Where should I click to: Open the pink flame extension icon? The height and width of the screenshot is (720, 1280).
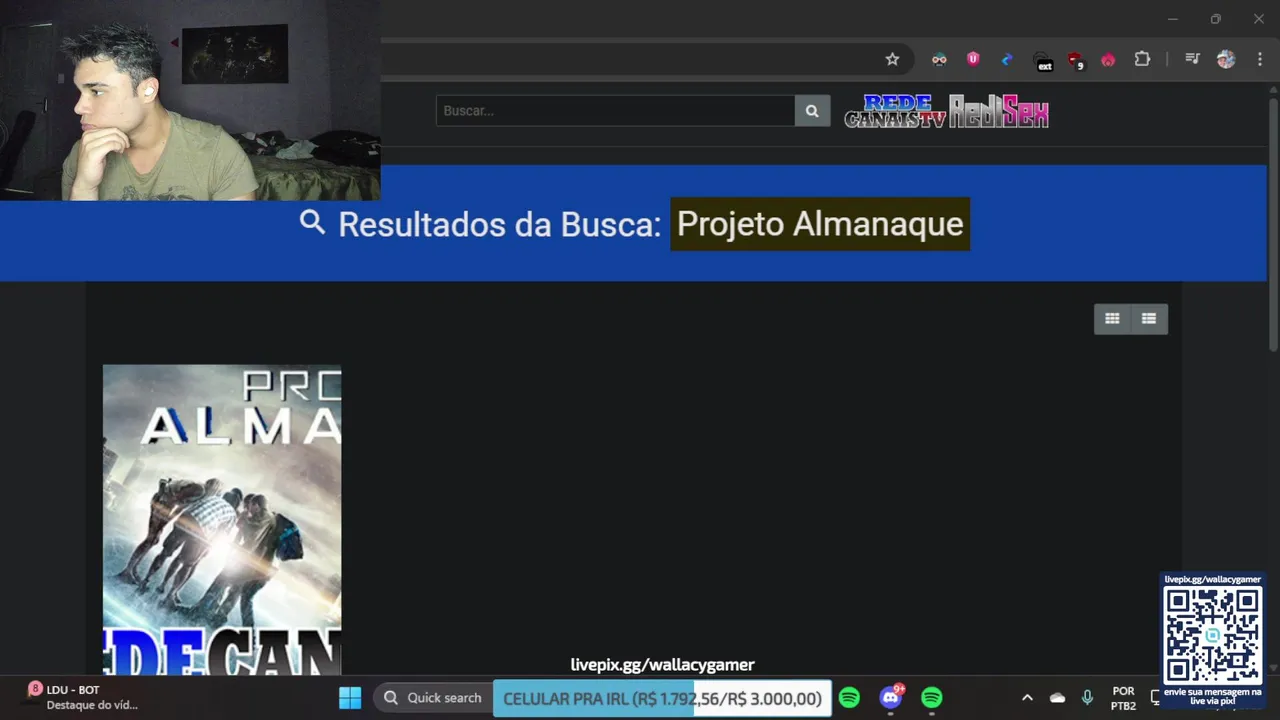[x=1108, y=60]
